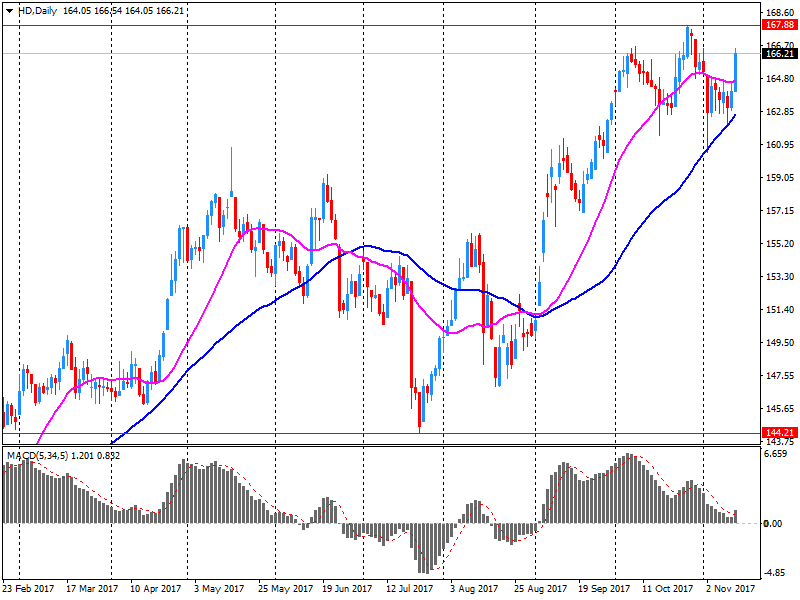Select the current price label 166.21
Viewport: 800px width, 600px height.
[780, 54]
